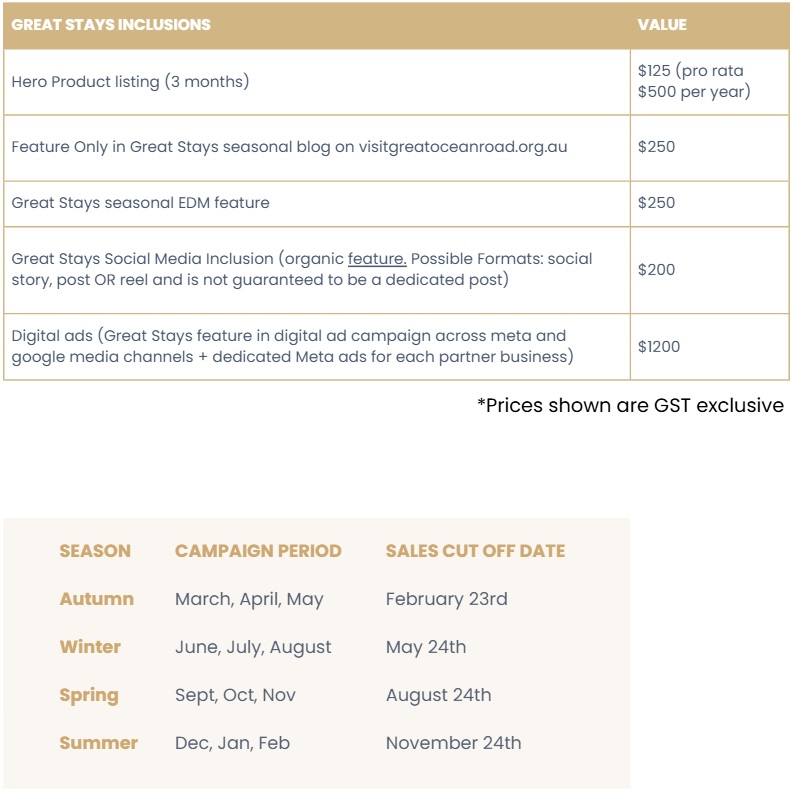The image size is (792, 810).
Task: Click the visitgreatoceanroad.org.au blog feature text
Action: click(289, 147)
